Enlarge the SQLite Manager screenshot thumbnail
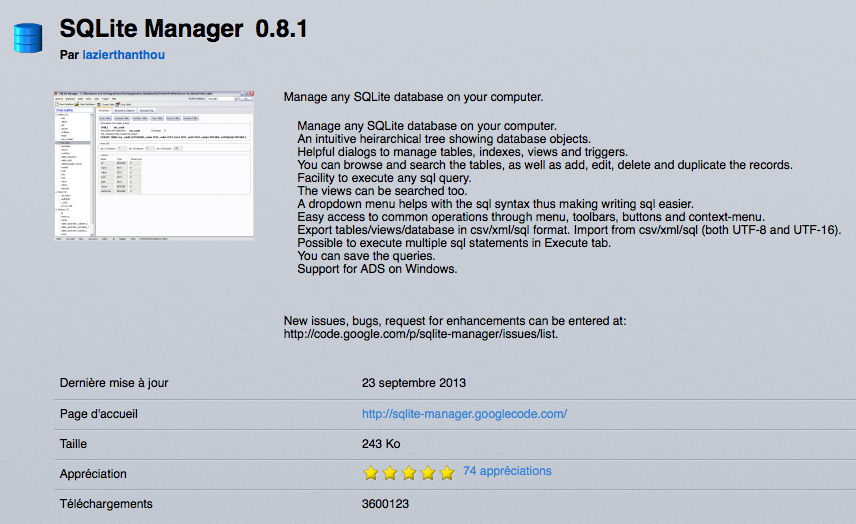The width and height of the screenshot is (856, 524). [x=153, y=165]
